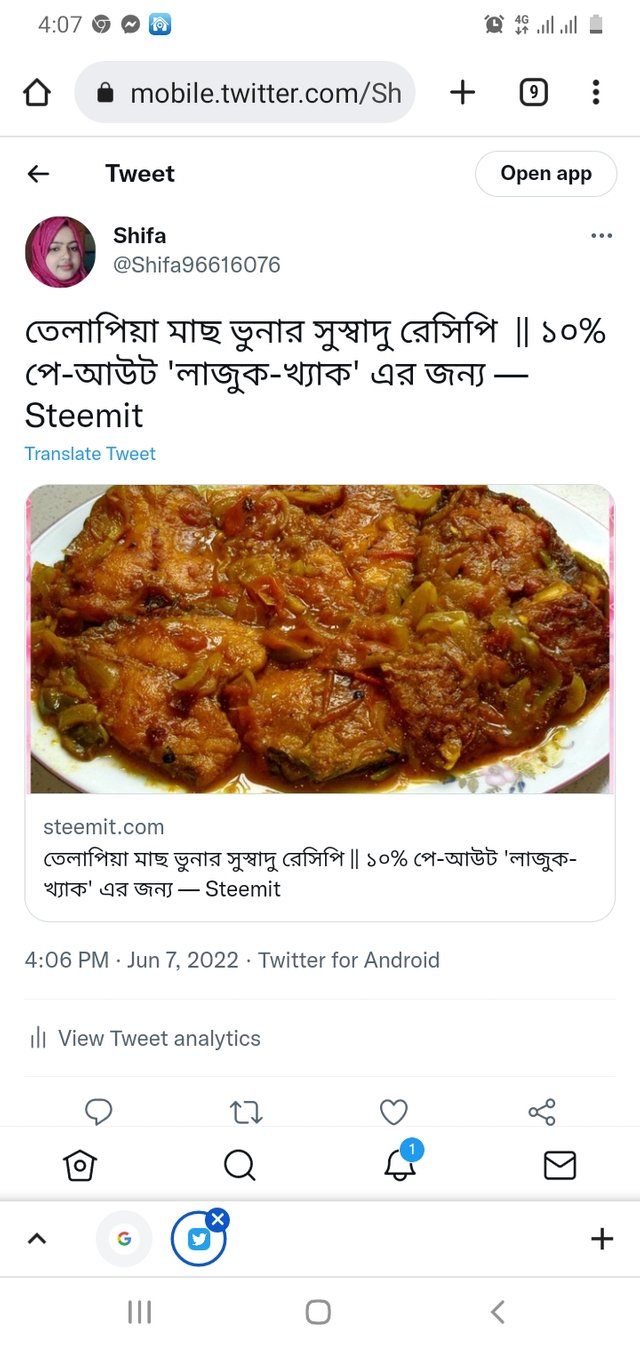Viewport: 640px width, 1351px height.
Task: Click the Translate Tweet link
Action: (90, 454)
